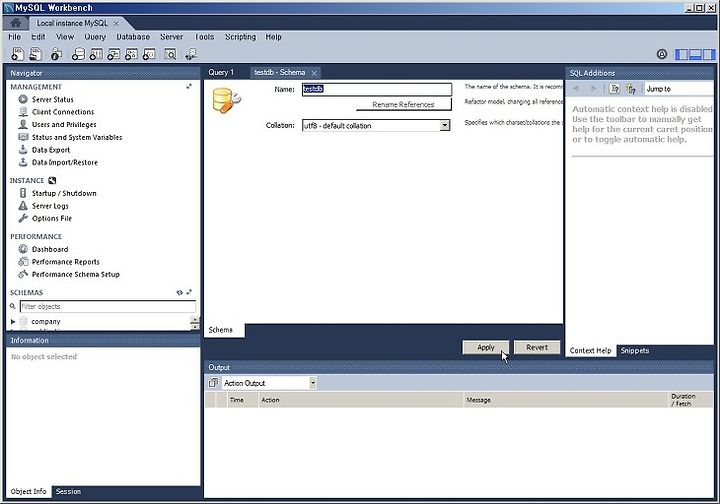Click the Server Status icon in Navigator
Image resolution: width=720 pixels, height=504 pixels.
[23, 99]
